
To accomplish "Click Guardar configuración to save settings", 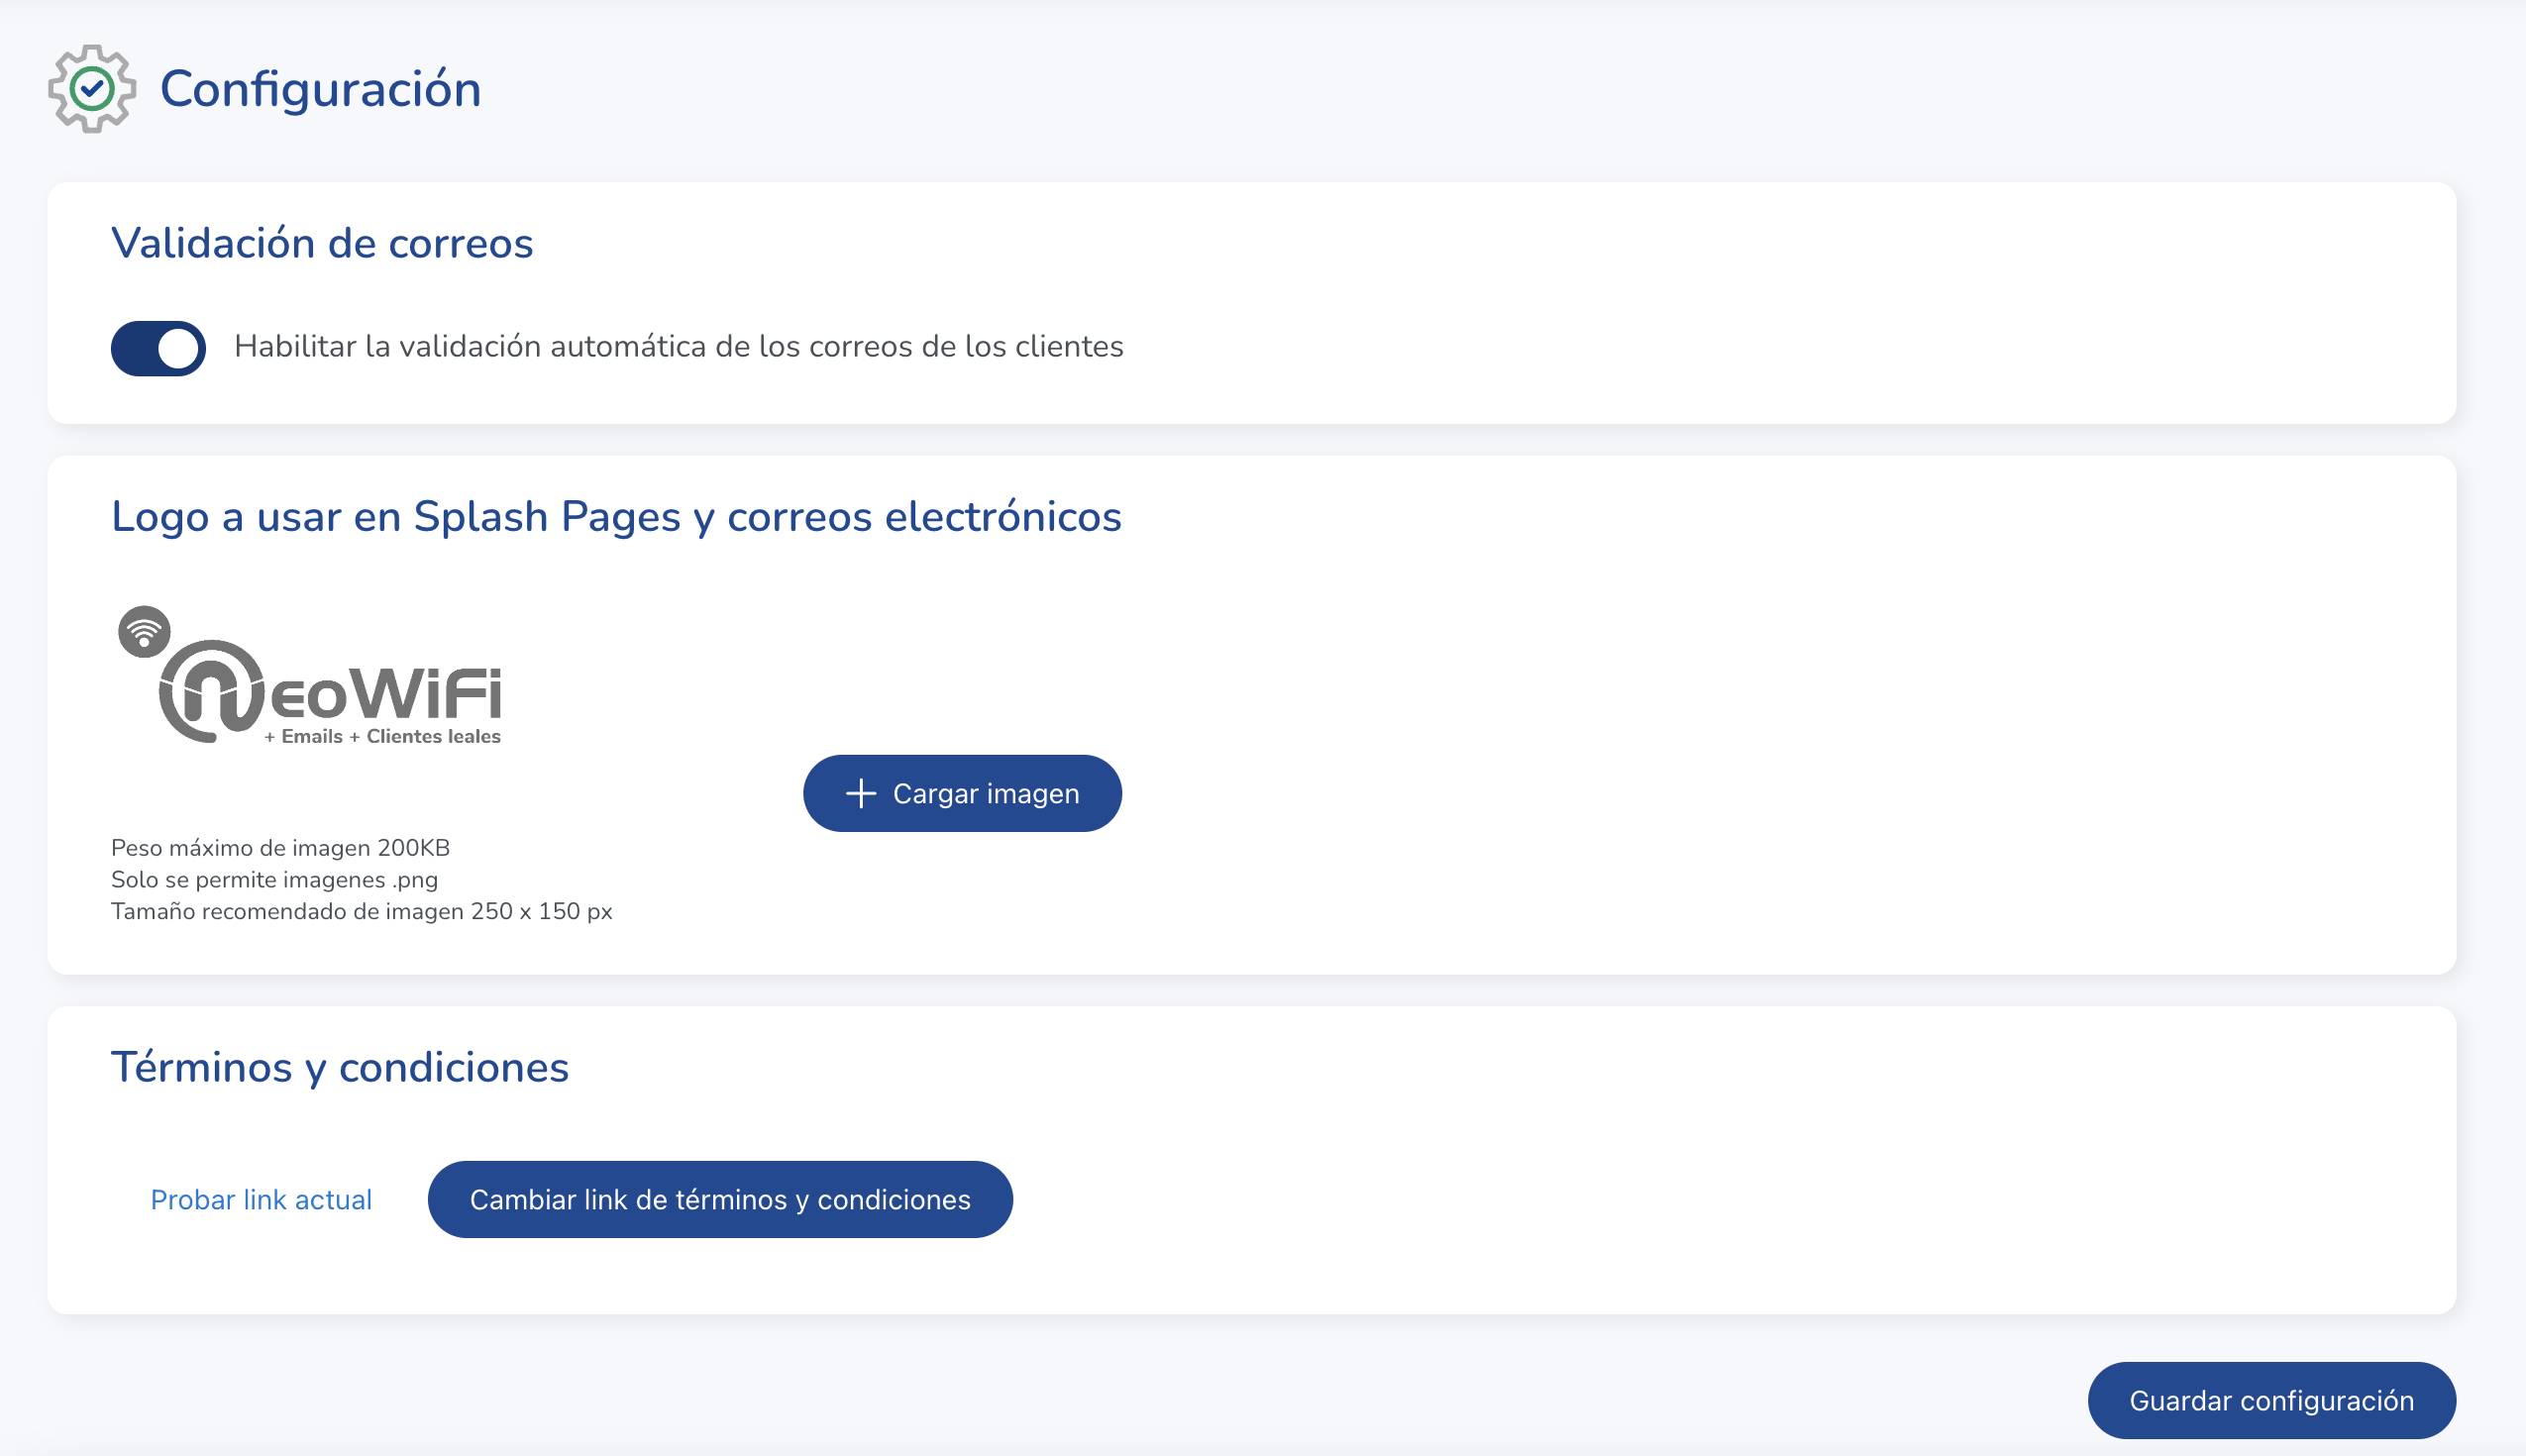I will click(x=2270, y=1399).
